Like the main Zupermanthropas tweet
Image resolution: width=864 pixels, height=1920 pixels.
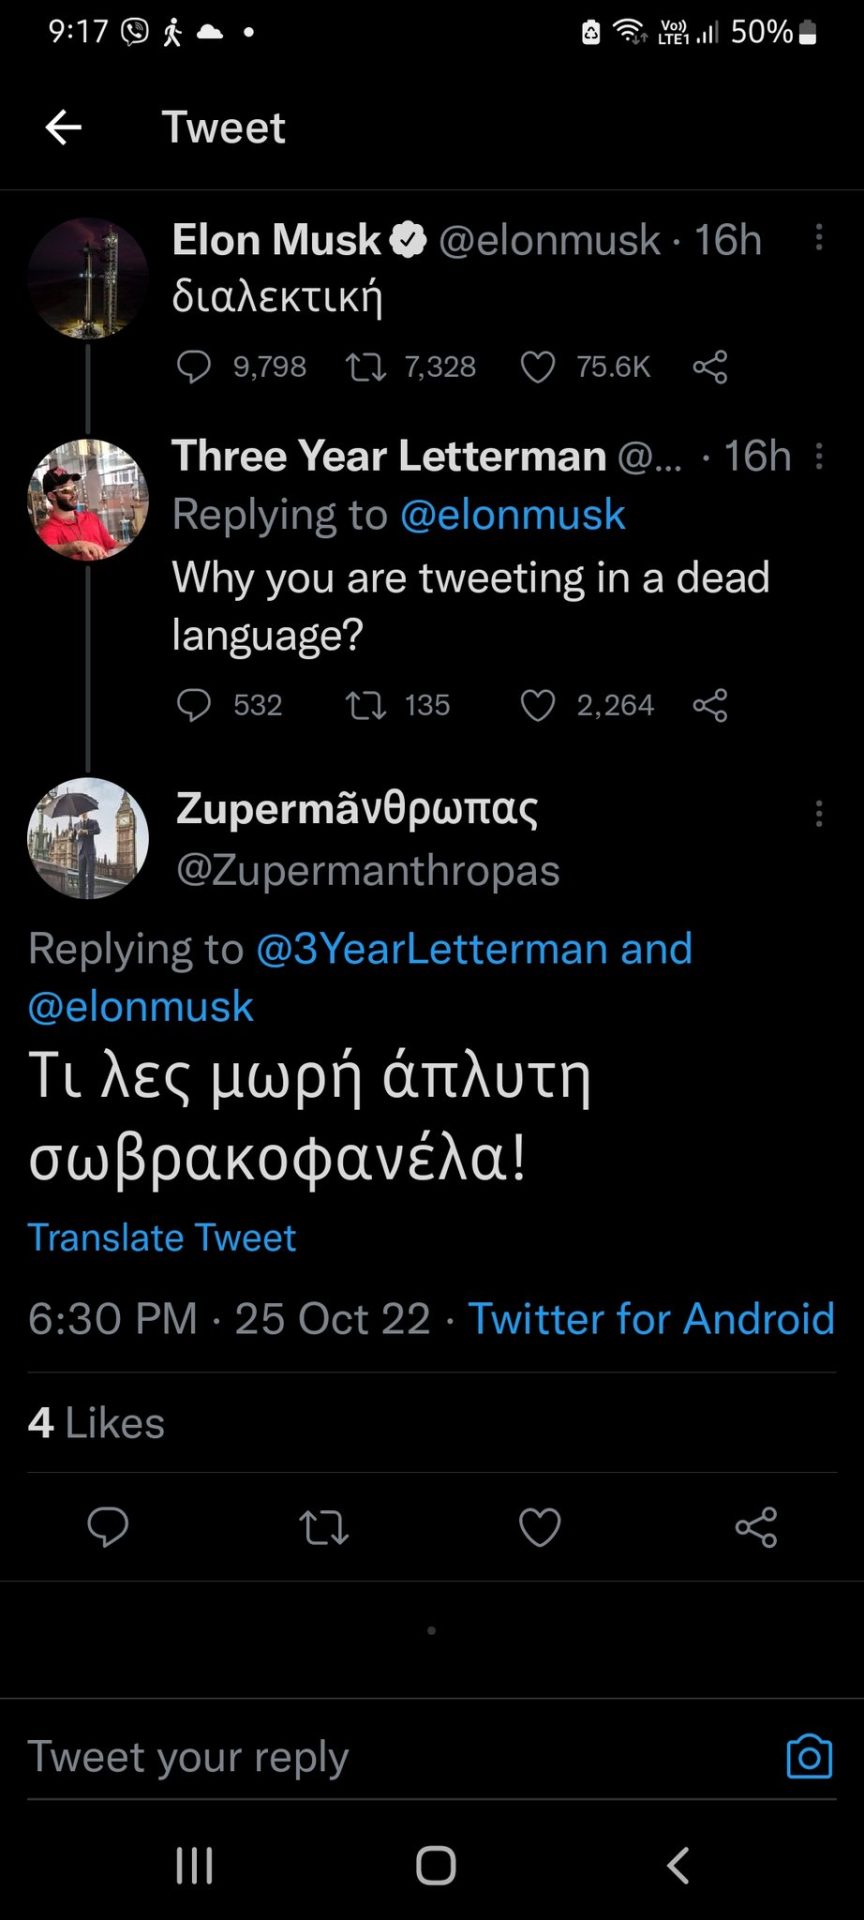point(540,1527)
